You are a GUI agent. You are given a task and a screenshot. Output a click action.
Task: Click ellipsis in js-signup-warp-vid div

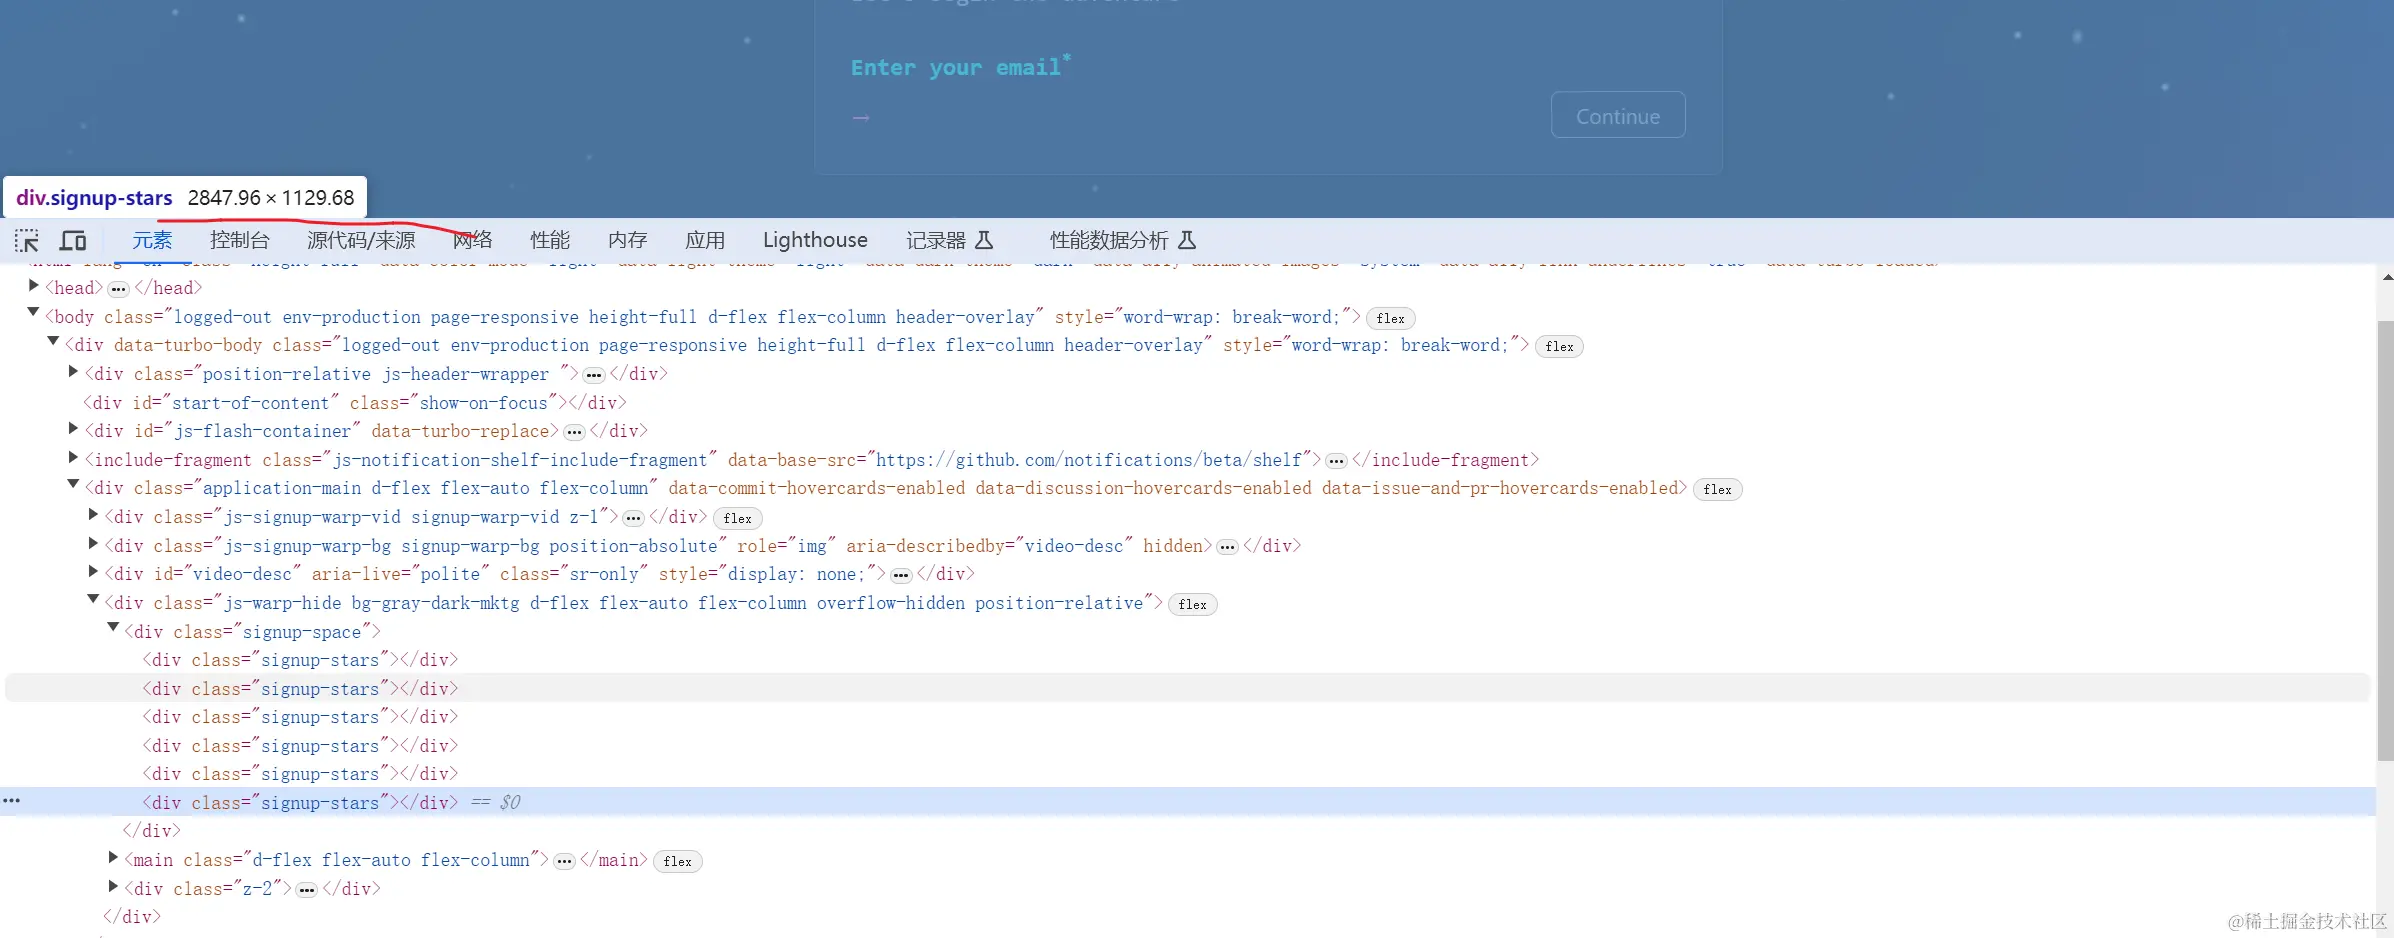click(x=633, y=518)
